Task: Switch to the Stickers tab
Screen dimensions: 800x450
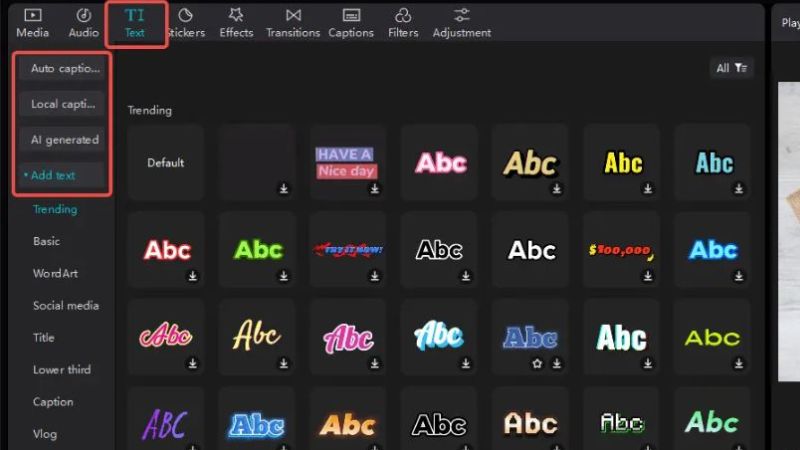Action: click(x=186, y=23)
